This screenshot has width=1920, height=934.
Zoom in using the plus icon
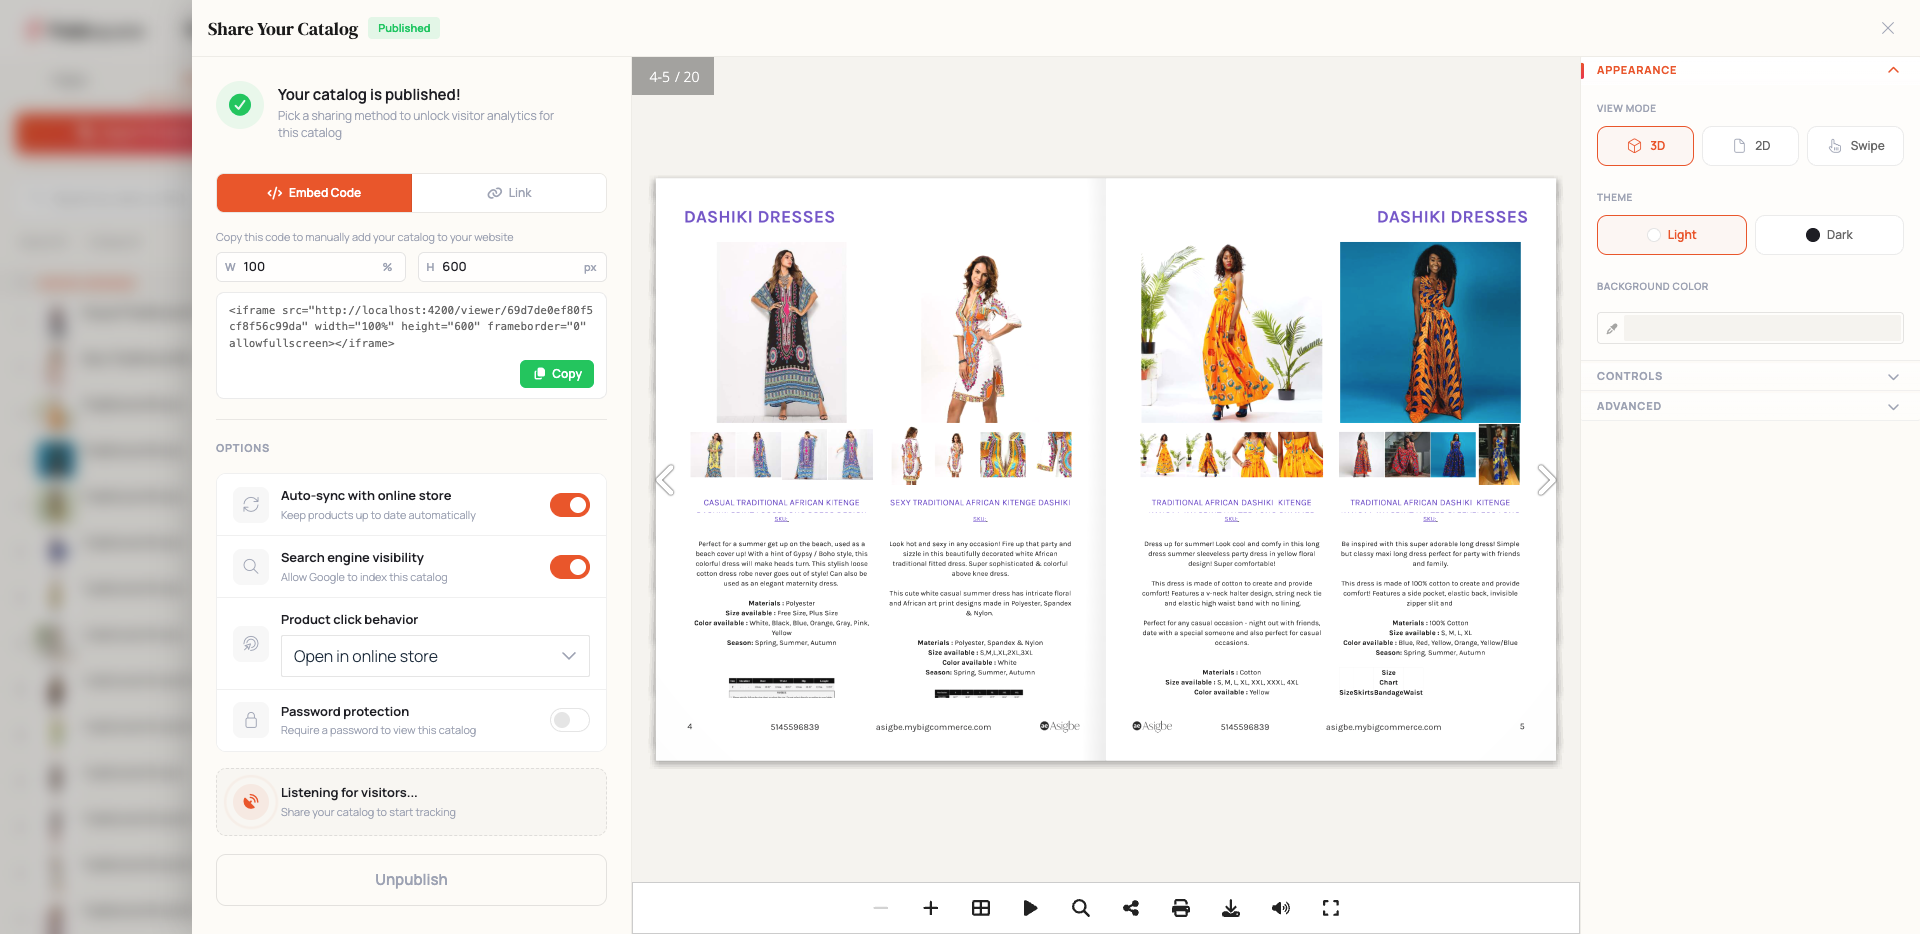click(x=931, y=908)
